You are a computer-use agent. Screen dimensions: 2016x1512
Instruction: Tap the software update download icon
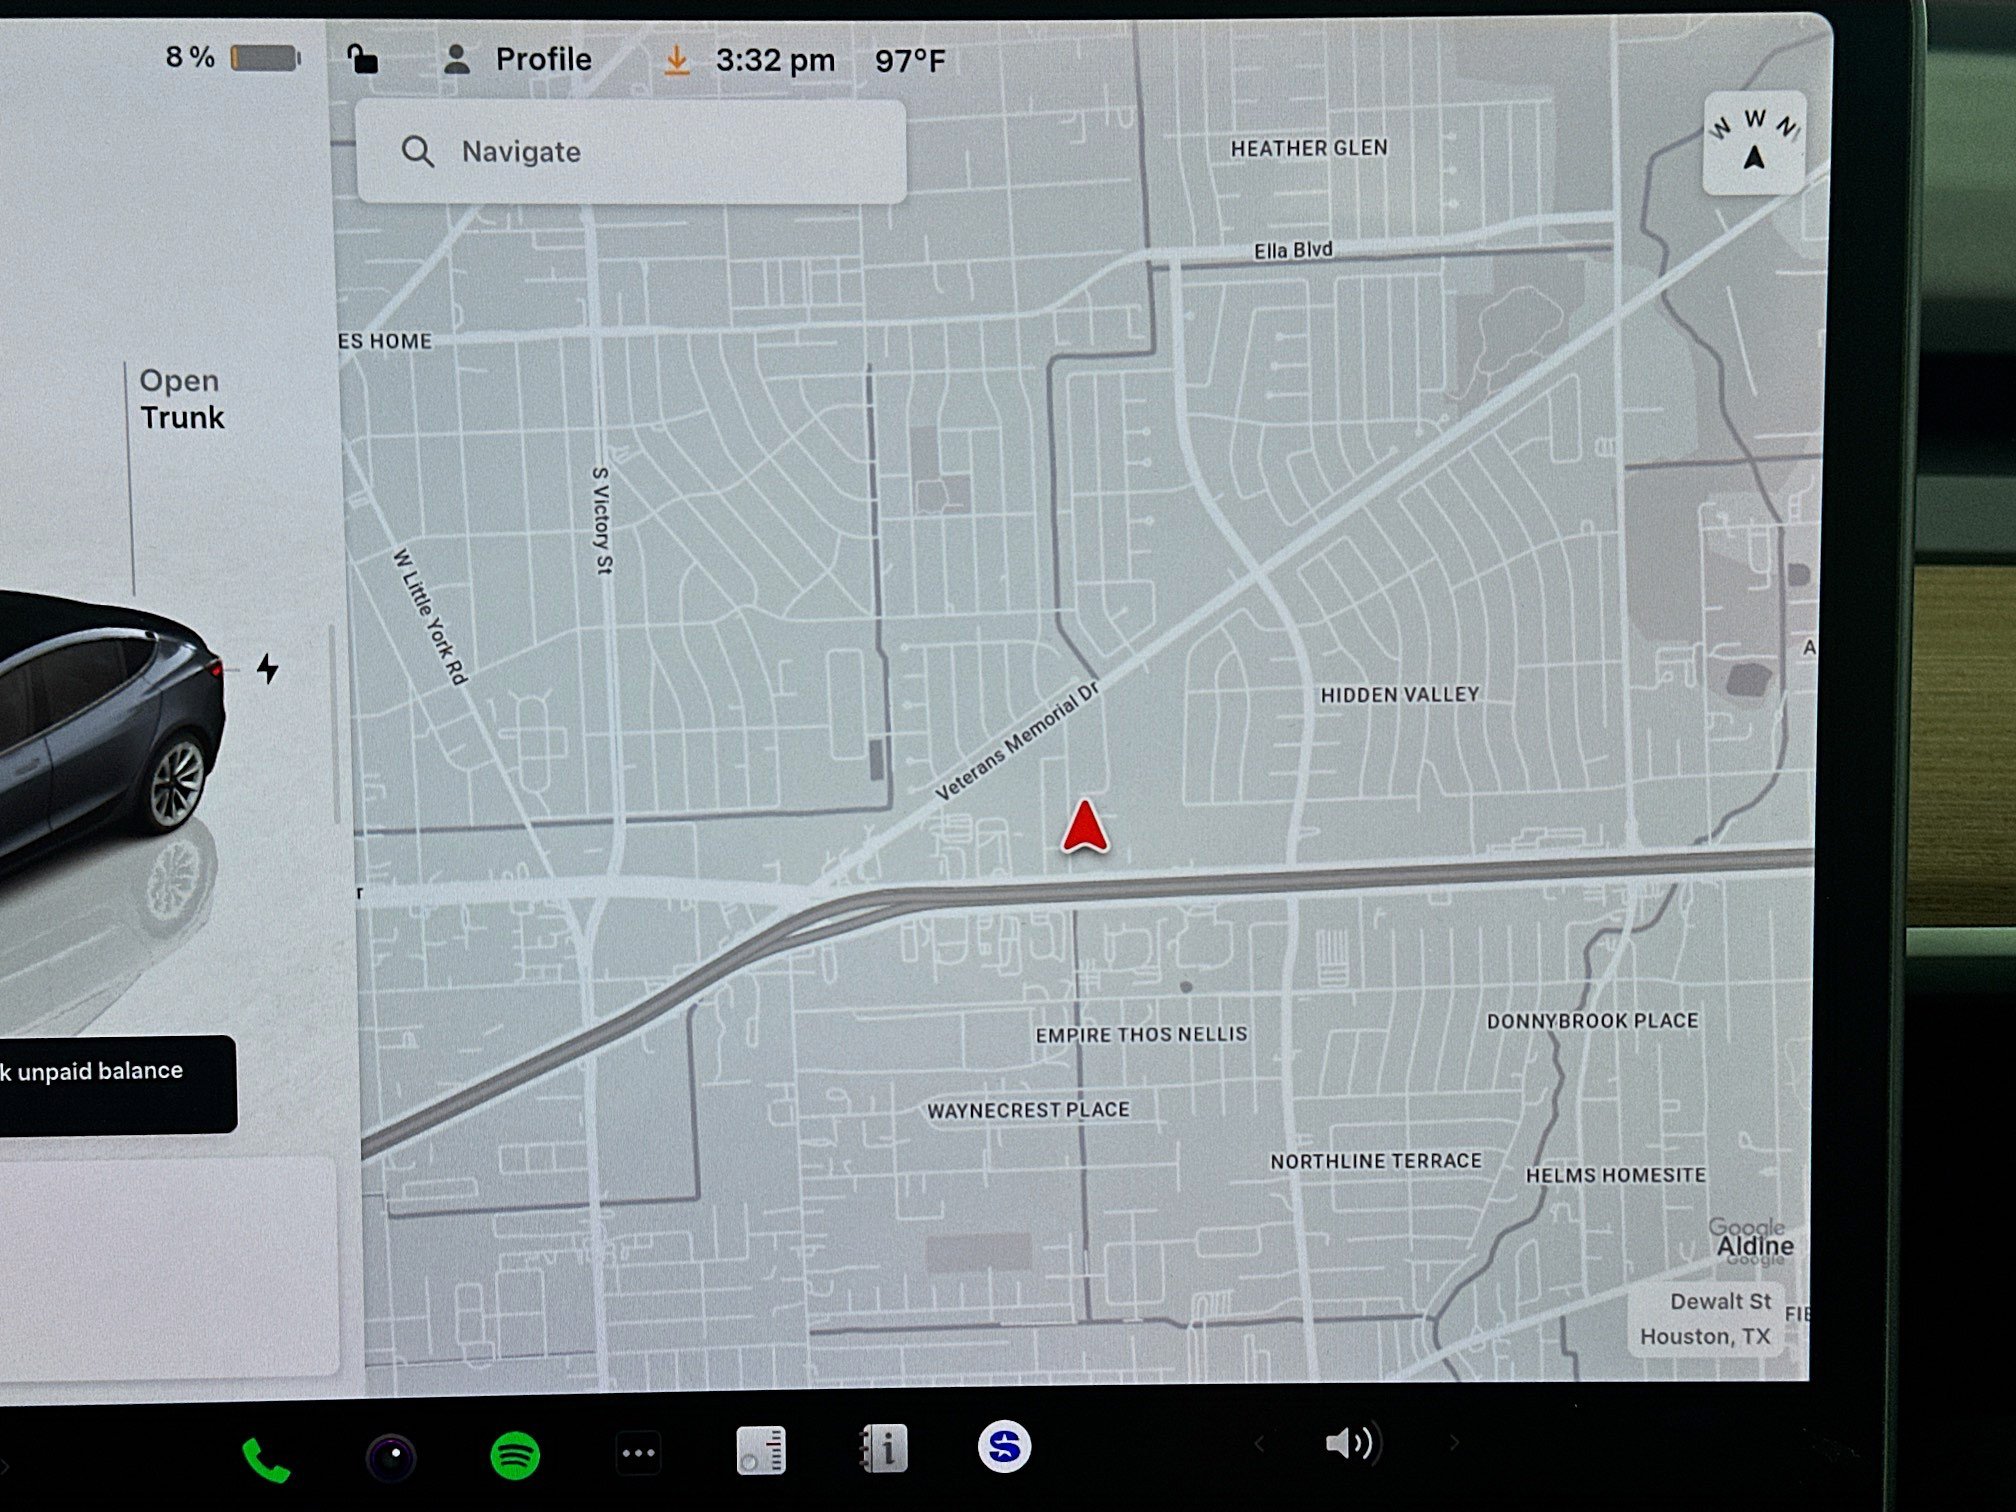[x=677, y=60]
